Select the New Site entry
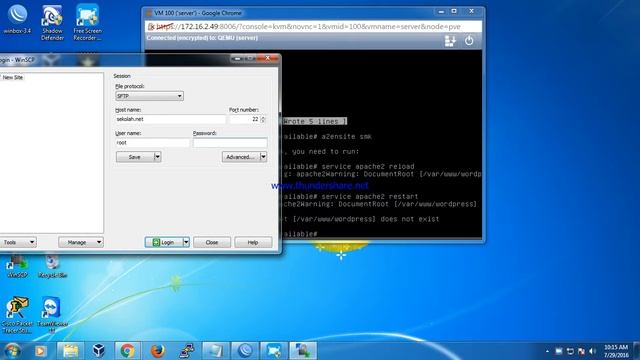Viewport: 640px width, 360px height. pyautogui.click(x=13, y=77)
